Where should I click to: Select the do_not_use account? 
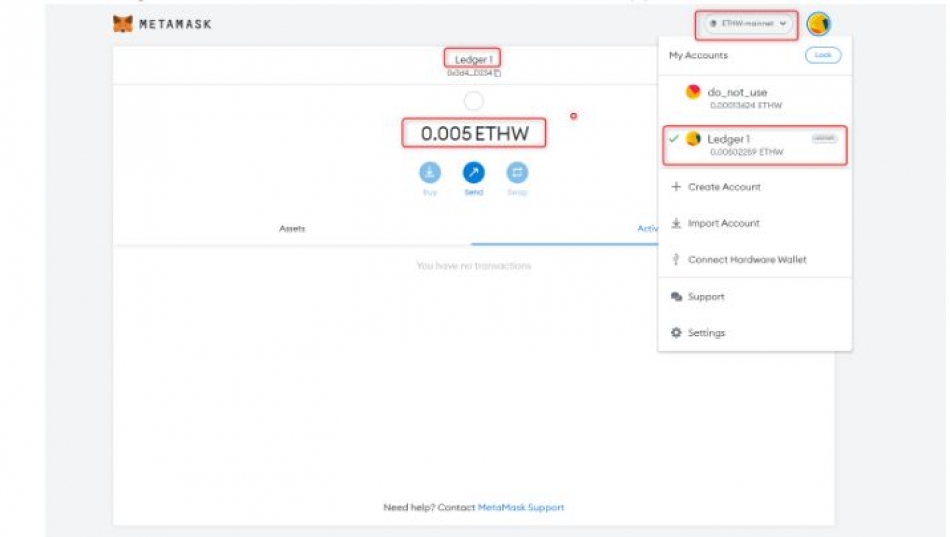[755, 98]
